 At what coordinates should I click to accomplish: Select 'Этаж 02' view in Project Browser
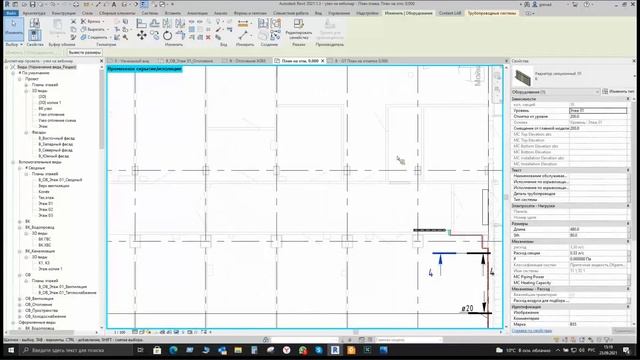click(x=45, y=209)
